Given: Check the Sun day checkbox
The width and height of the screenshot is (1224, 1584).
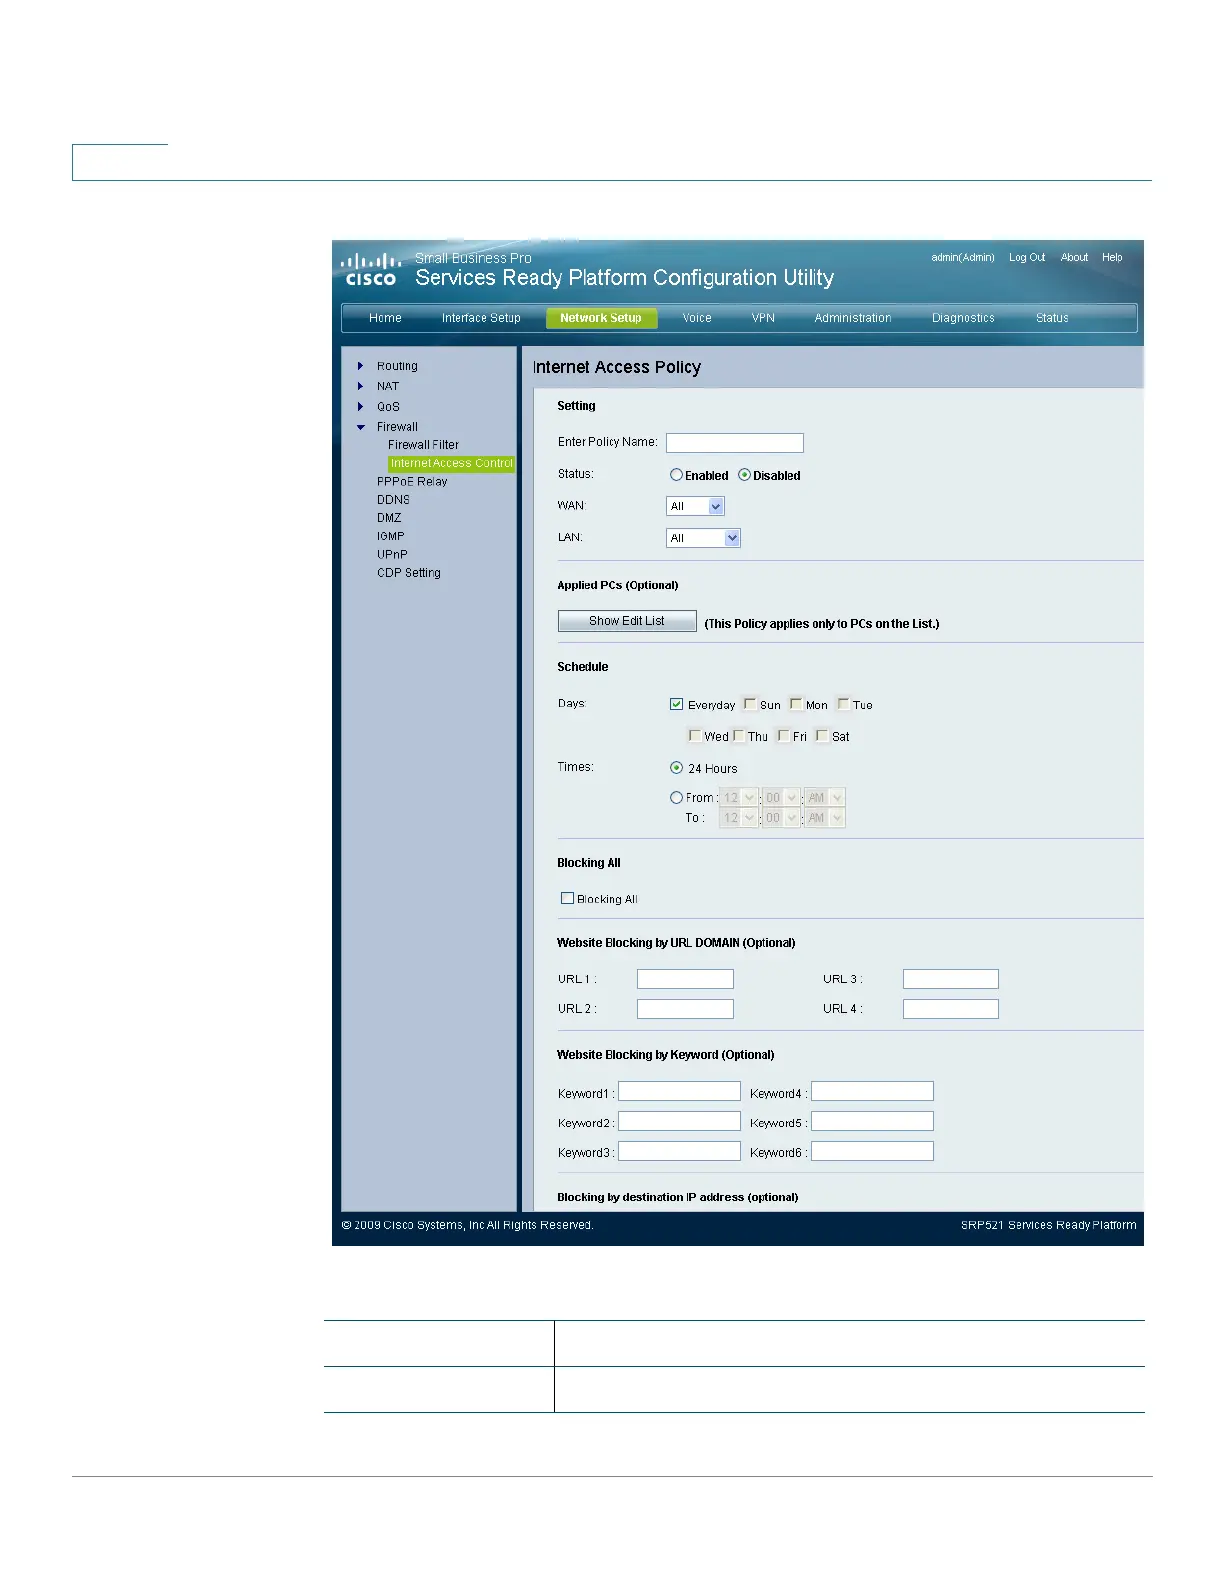Looking at the screenshot, I should (x=750, y=704).
